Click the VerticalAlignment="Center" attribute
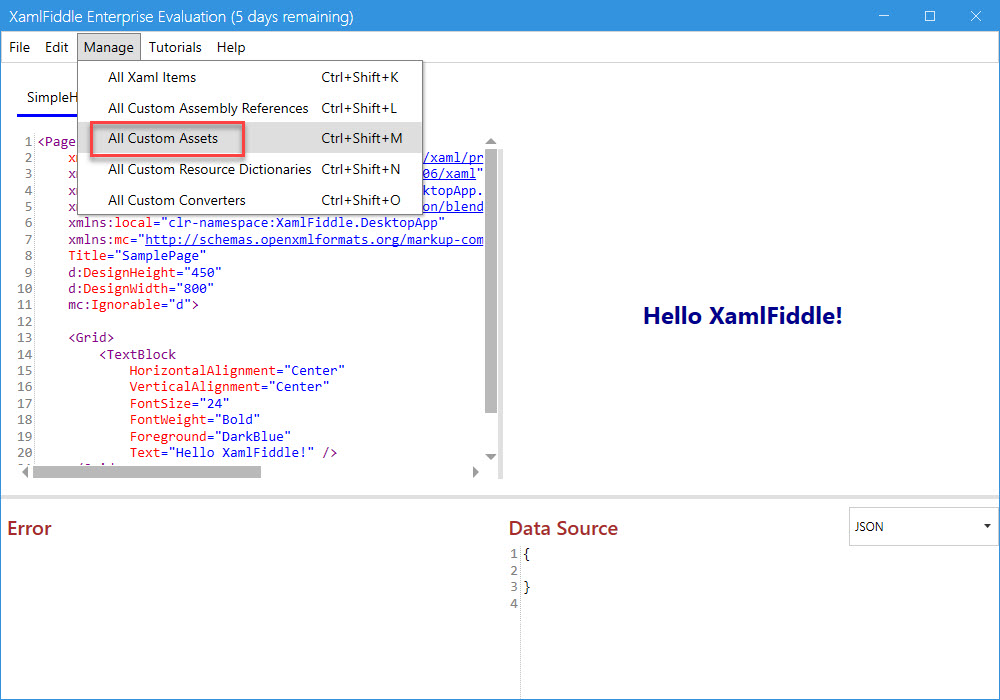The image size is (1000, 700). point(230,387)
